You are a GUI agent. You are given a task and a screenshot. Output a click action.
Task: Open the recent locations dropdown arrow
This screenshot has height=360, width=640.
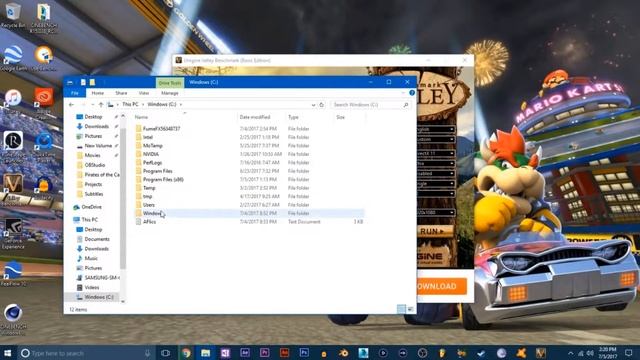(93, 105)
